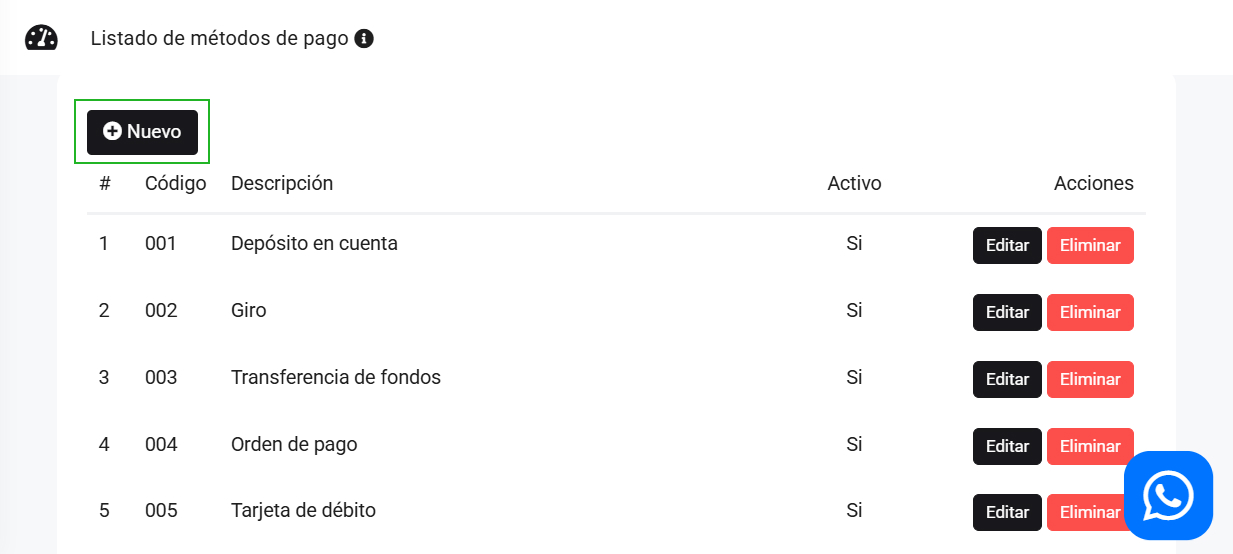1233x554 pixels.
Task: Click the Acciones column header
Action: [1093, 183]
